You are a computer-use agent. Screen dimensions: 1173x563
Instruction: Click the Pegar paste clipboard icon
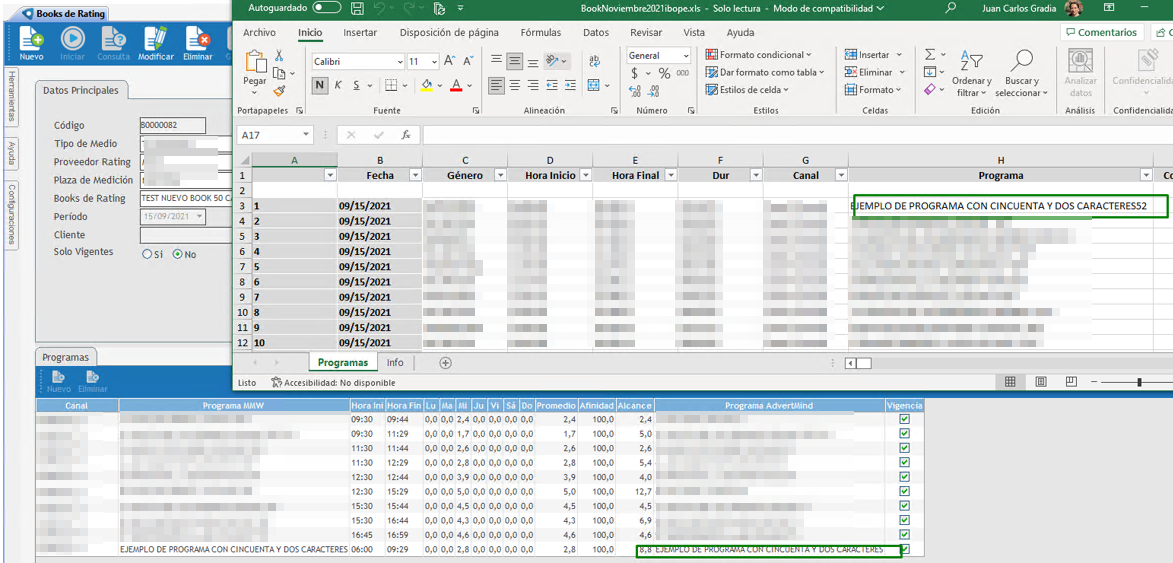coord(256,63)
